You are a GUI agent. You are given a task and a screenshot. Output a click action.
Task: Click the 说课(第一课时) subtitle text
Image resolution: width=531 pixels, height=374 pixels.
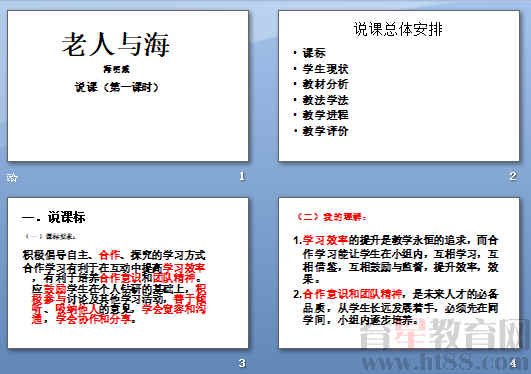coord(117,87)
